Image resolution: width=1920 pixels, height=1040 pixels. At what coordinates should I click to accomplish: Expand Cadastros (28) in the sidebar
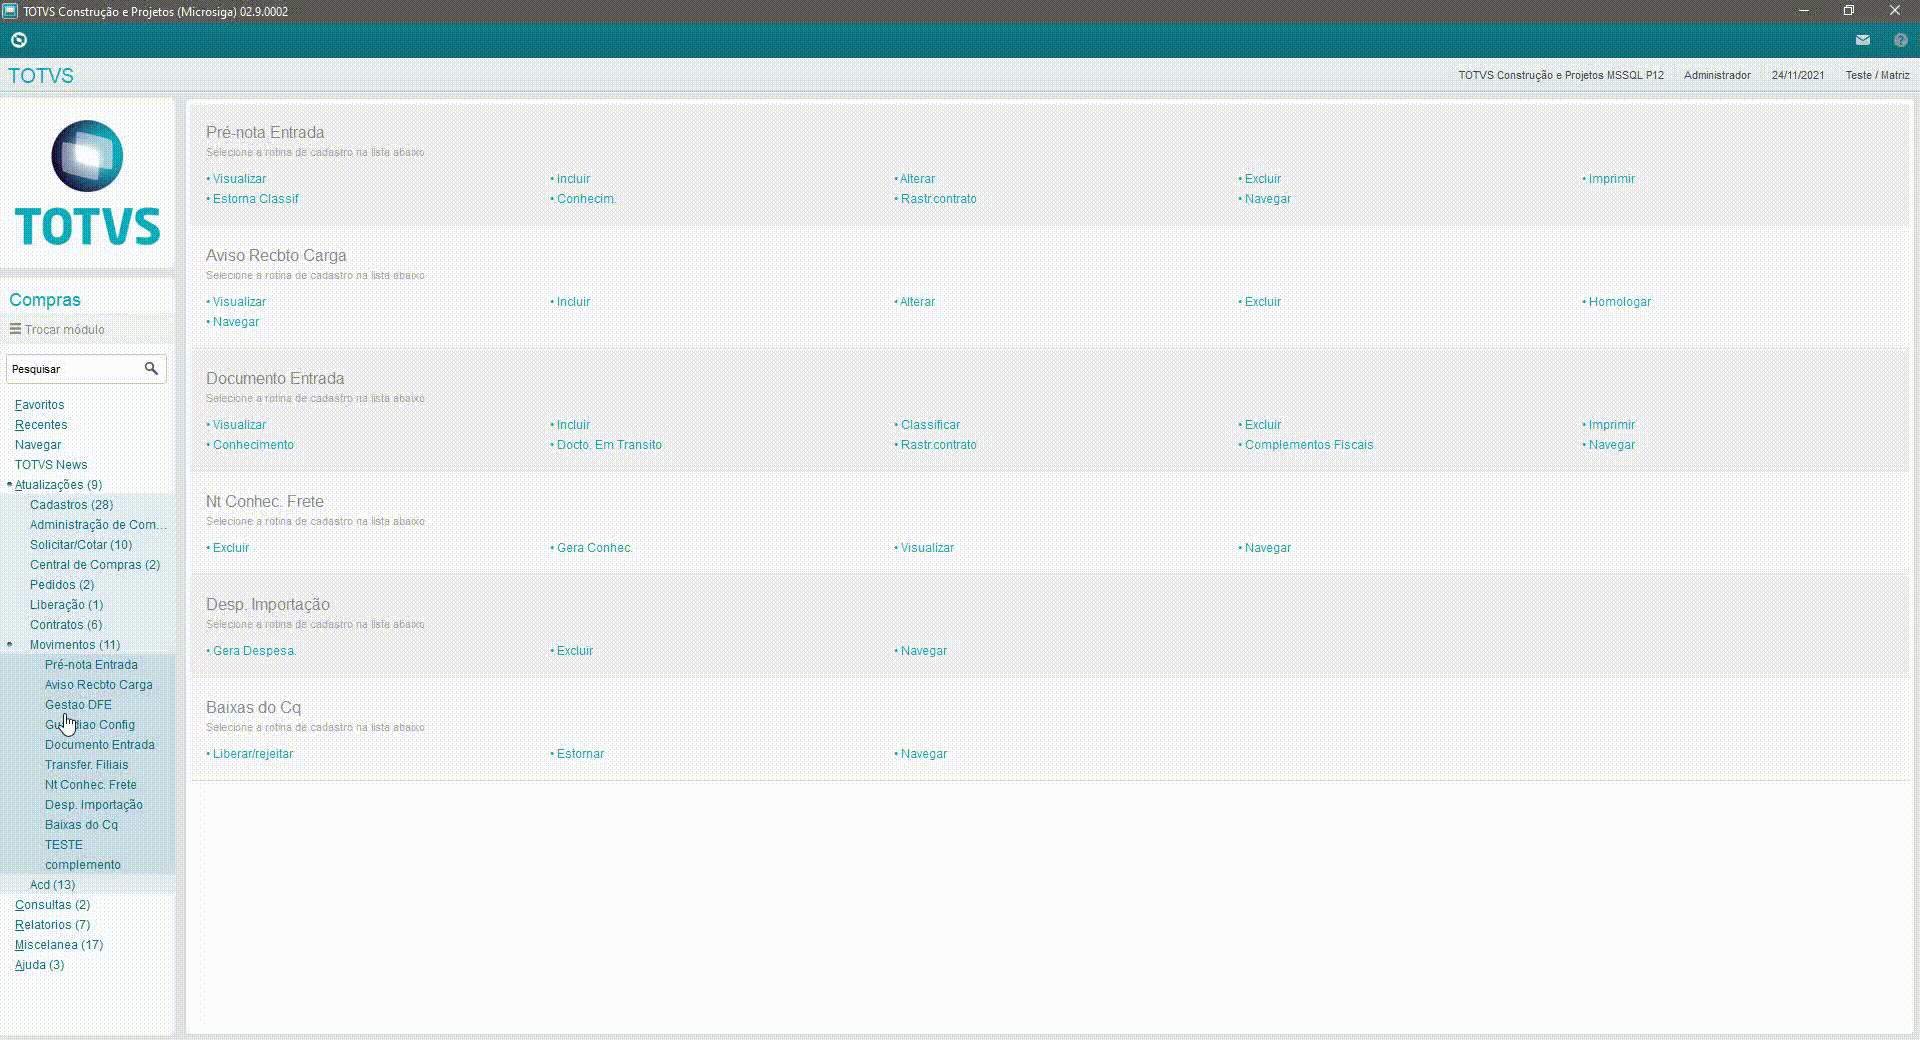(71, 505)
